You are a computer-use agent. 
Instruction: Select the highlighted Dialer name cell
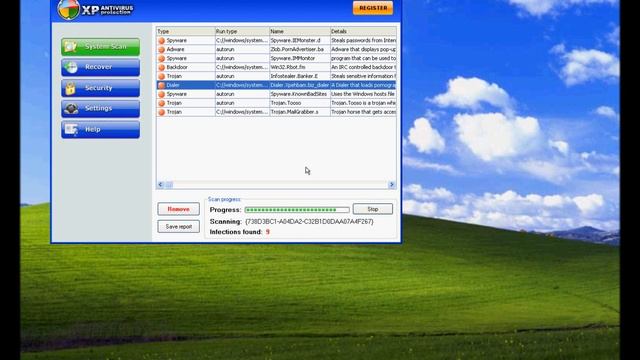pos(300,85)
